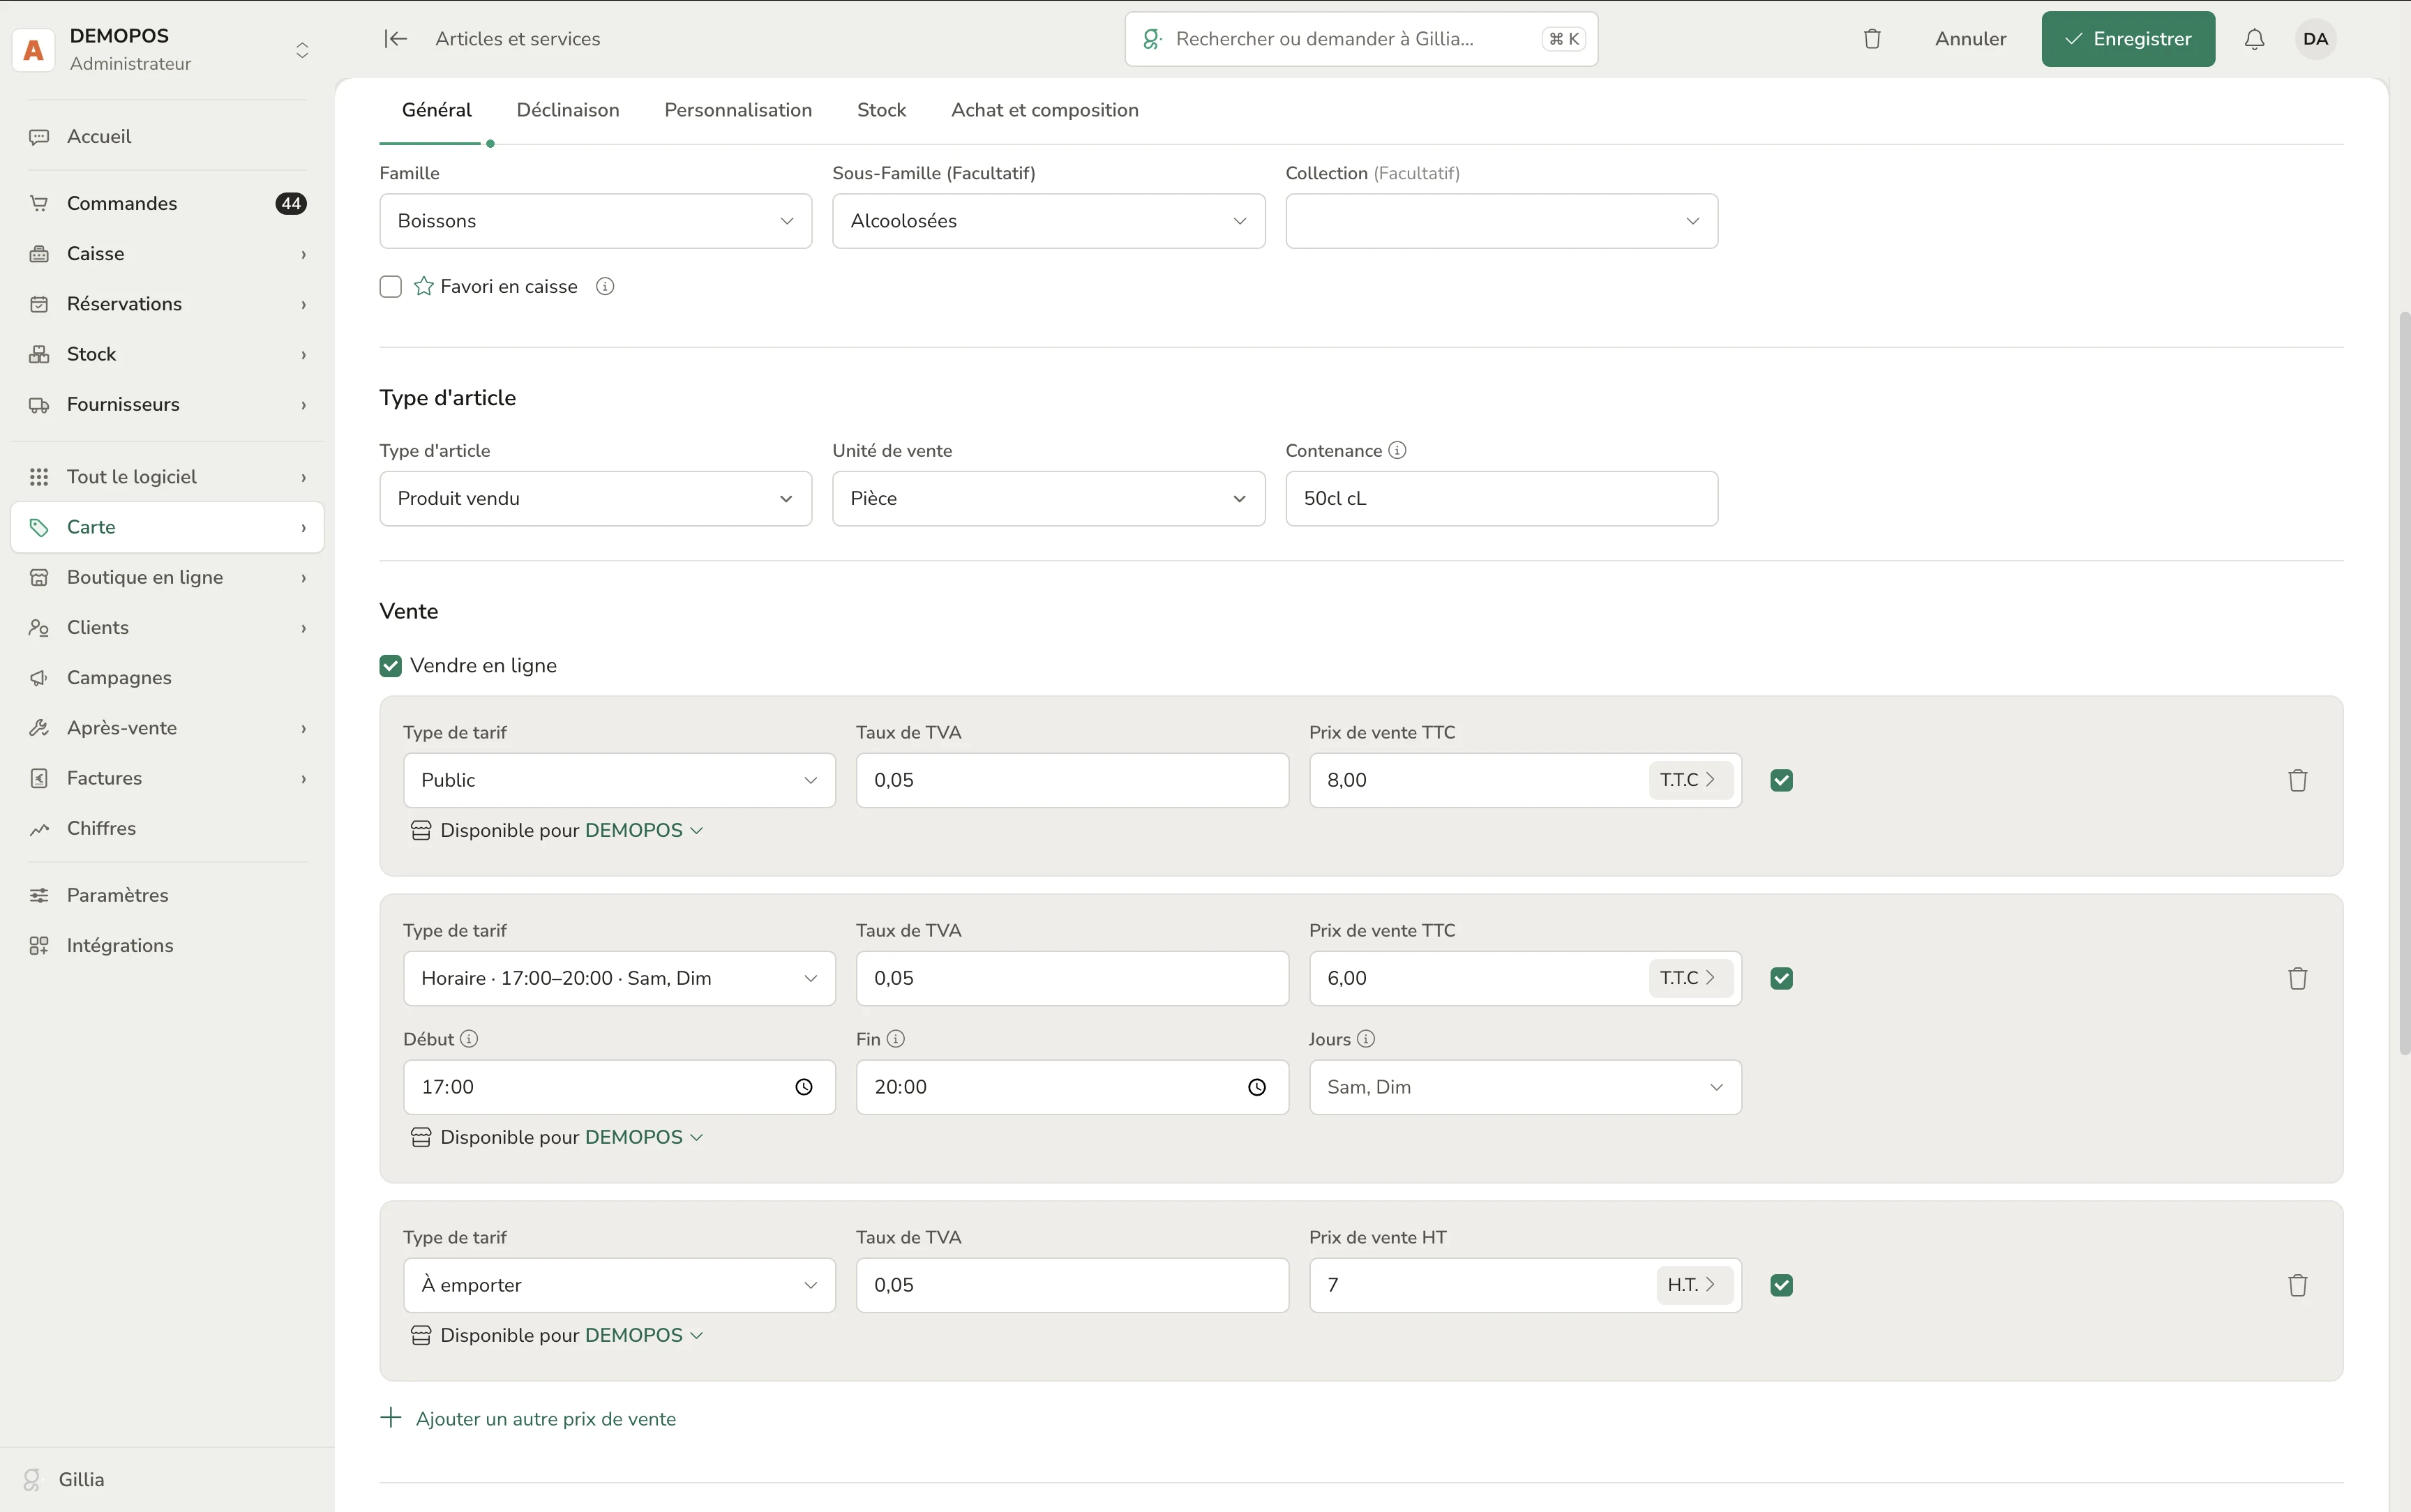Click the info icon next to Favori en caisse
Screen dimensions: 2411x1512
pyautogui.click(x=605, y=286)
